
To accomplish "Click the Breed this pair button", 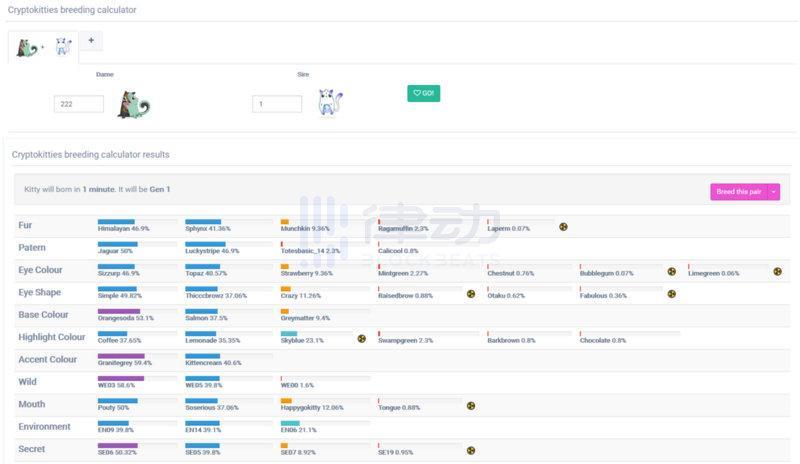I will pyautogui.click(x=739, y=192).
